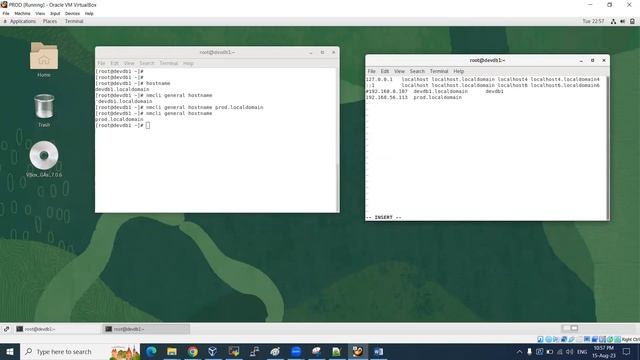Image resolution: width=640 pixels, height=360 pixels.
Task: Show hidden Windows tray icons chevron
Action: [519, 351]
